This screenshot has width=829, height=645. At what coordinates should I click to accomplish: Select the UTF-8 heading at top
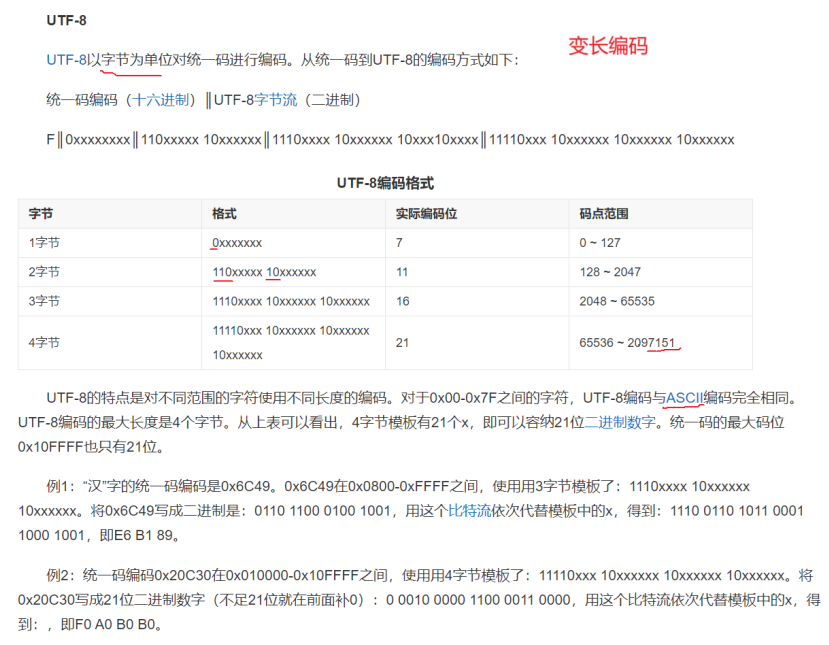(x=66, y=21)
